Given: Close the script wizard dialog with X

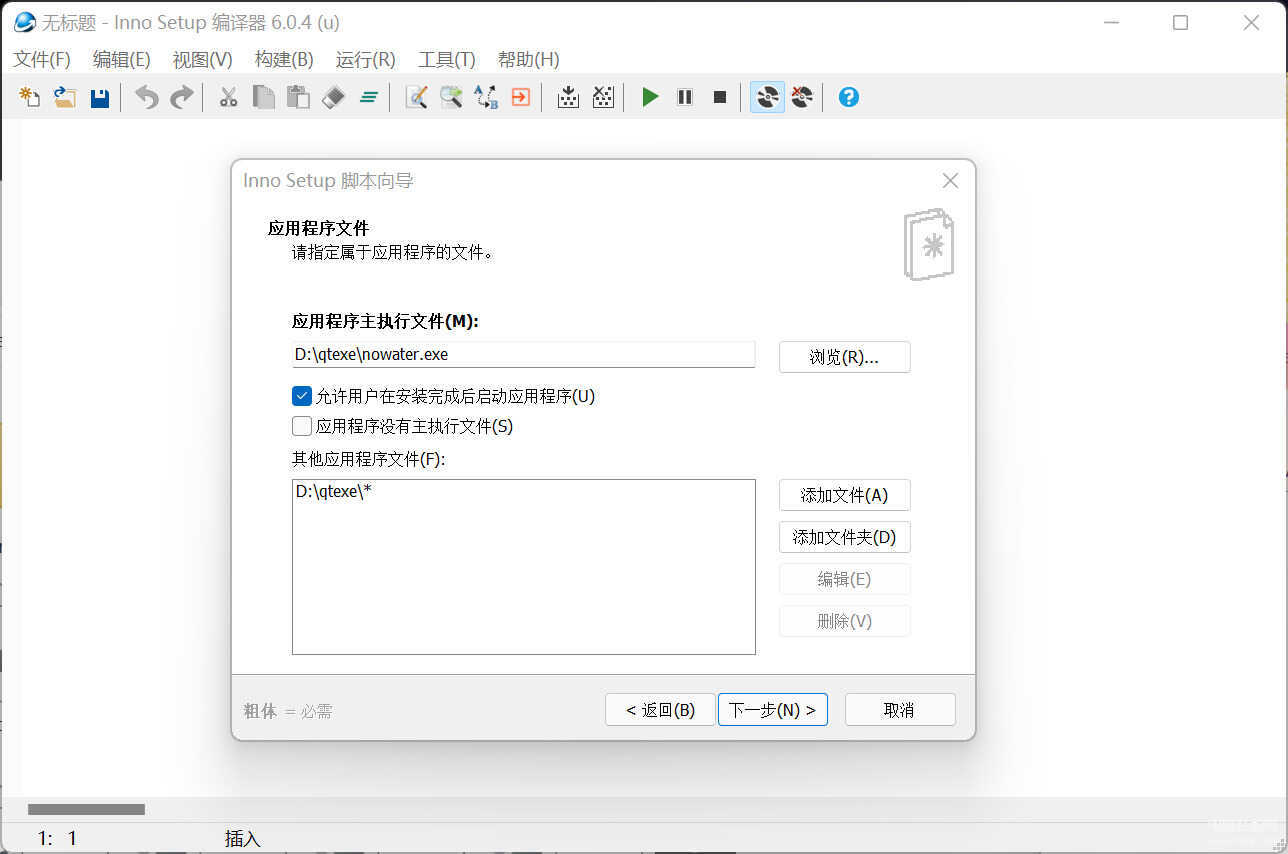Looking at the screenshot, I should [950, 181].
